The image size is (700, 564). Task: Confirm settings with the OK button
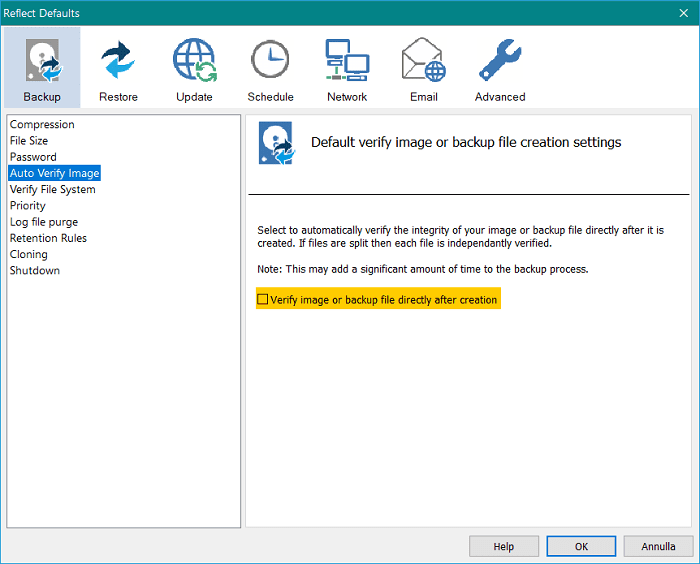click(581, 546)
